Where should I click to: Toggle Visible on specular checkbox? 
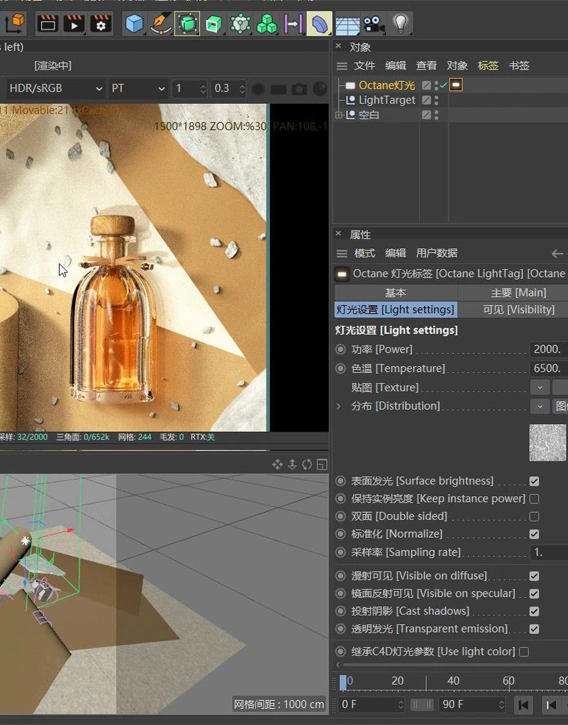pos(534,594)
